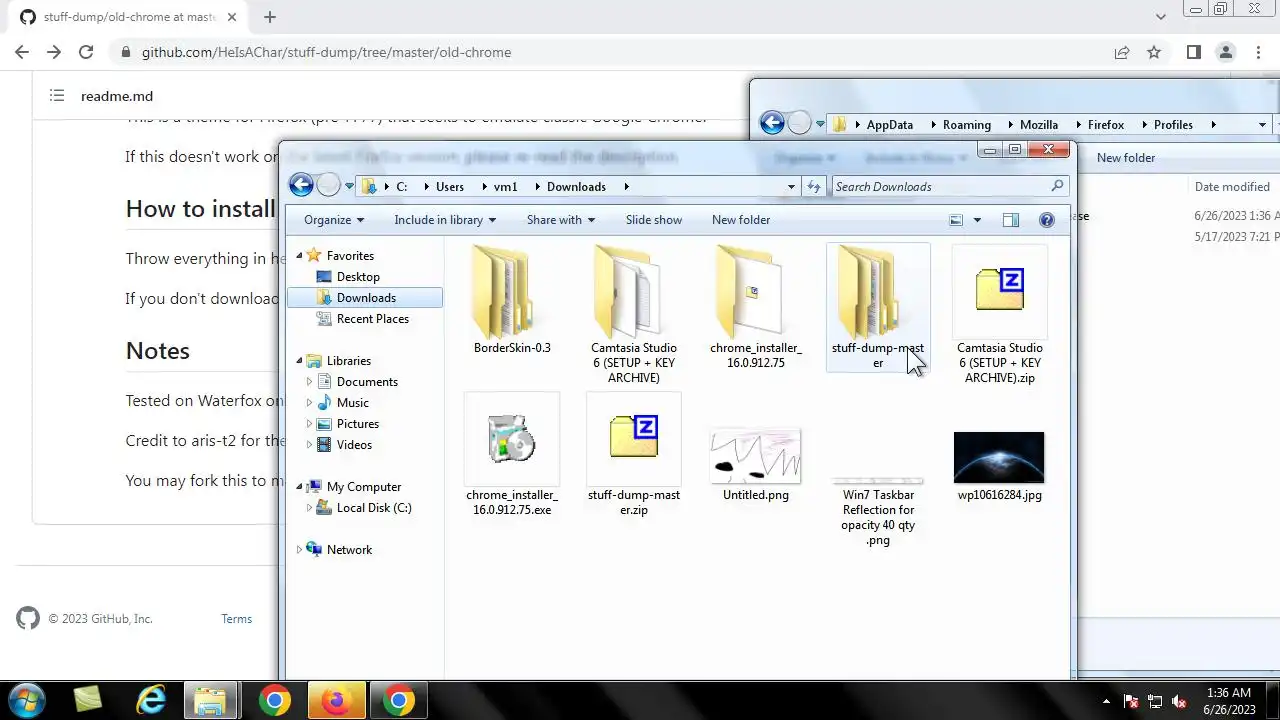Open address bar history dropdown in Downloads
The image size is (1280, 720).
point(791,186)
